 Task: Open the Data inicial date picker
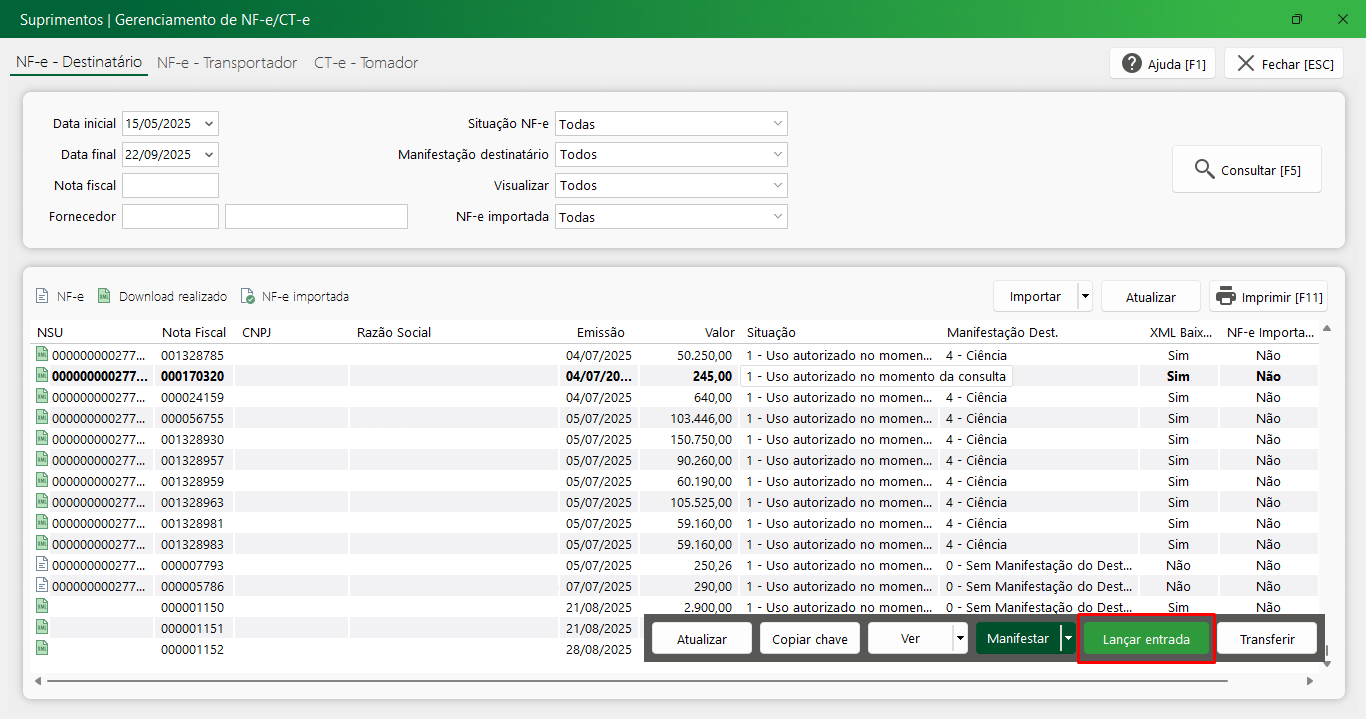click(208, 124)
